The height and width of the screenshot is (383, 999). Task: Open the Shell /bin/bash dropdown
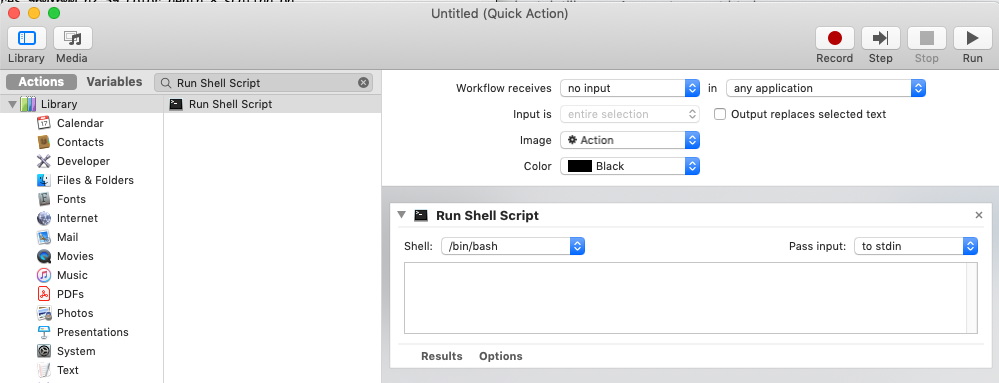[x=513, y=246]
